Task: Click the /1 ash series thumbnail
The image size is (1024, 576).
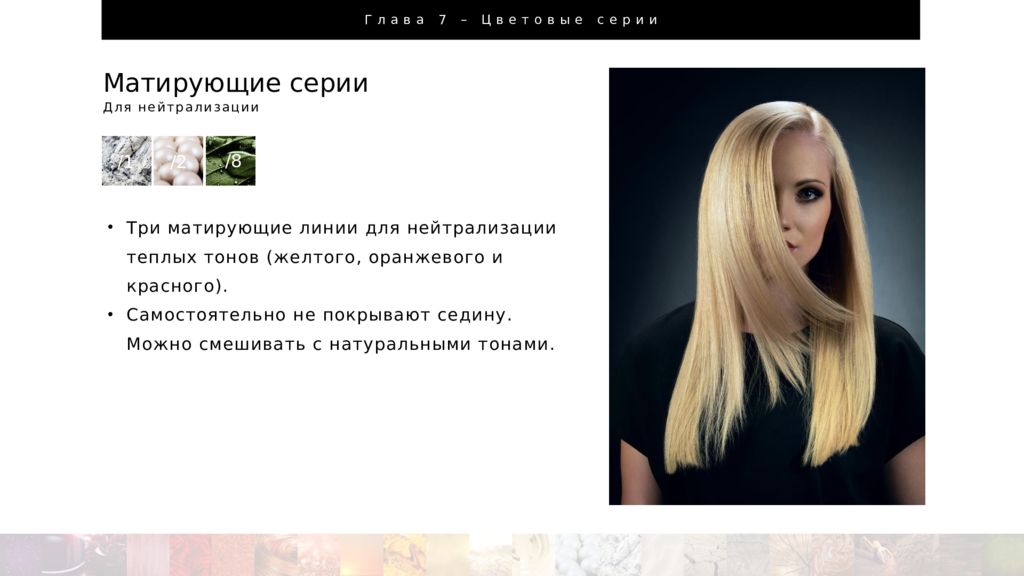Action: tap(127, 161)
